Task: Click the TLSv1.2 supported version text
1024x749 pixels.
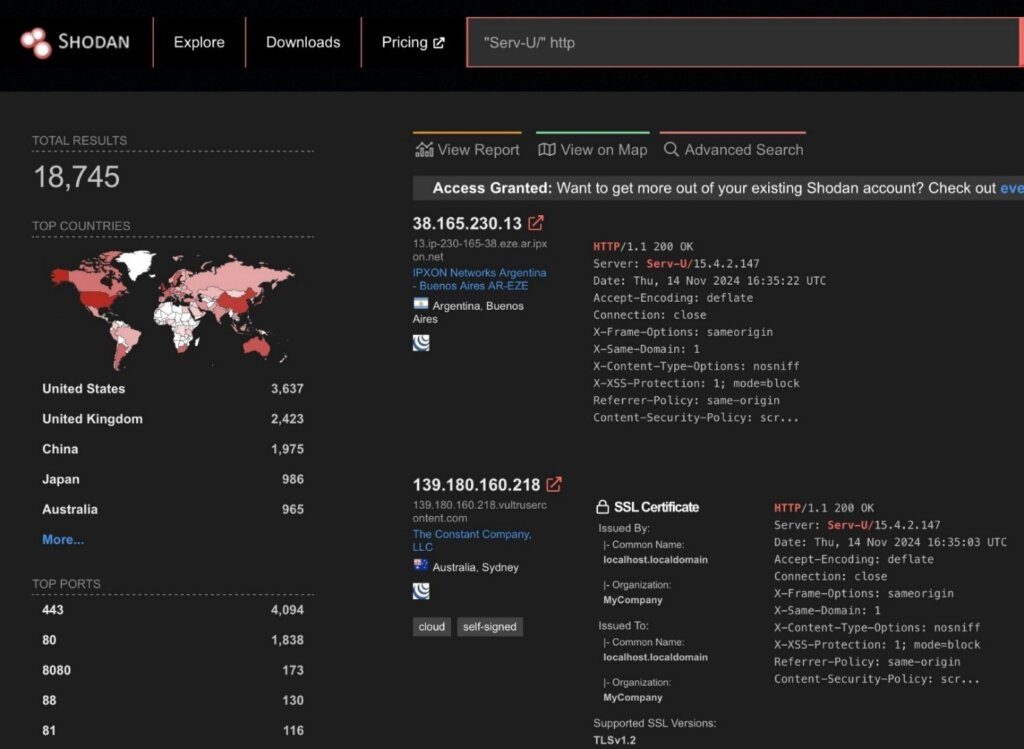Action: point(615,739)
